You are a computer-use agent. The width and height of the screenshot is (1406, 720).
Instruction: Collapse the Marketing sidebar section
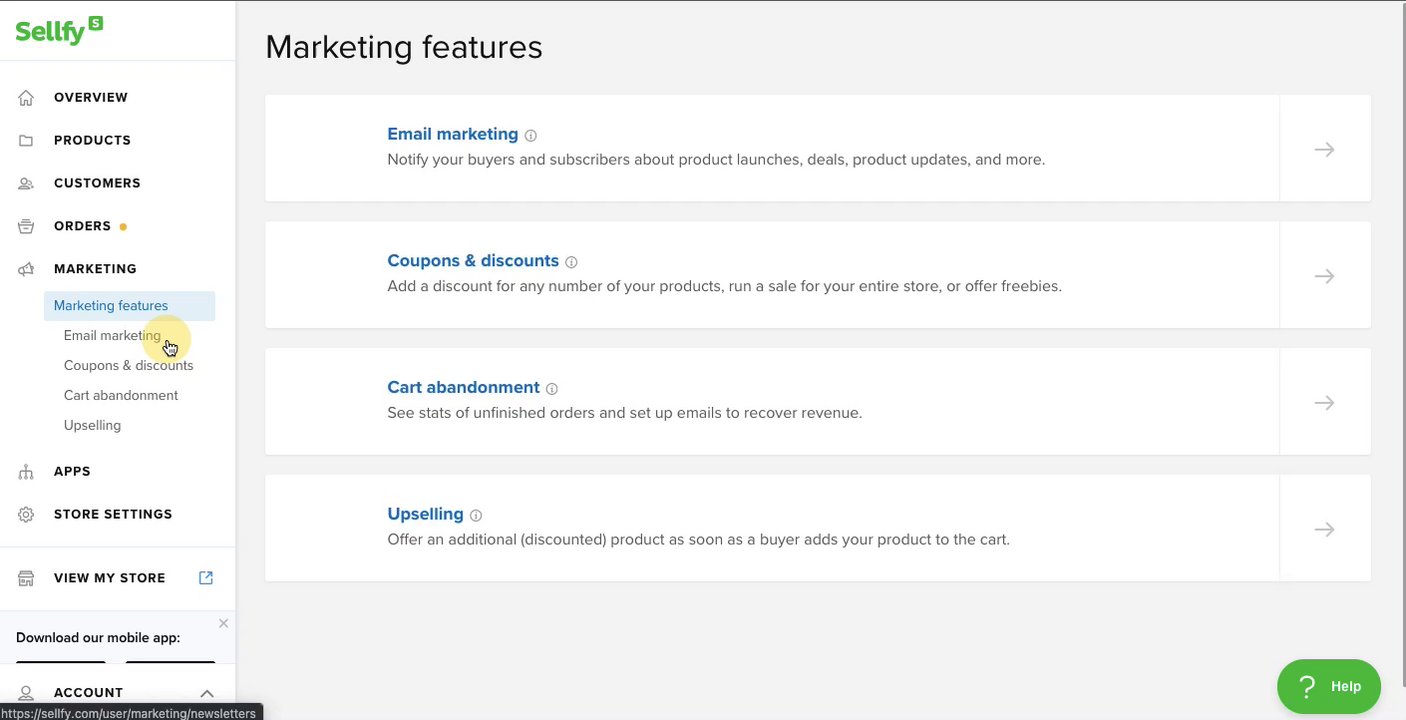[95, 269]
